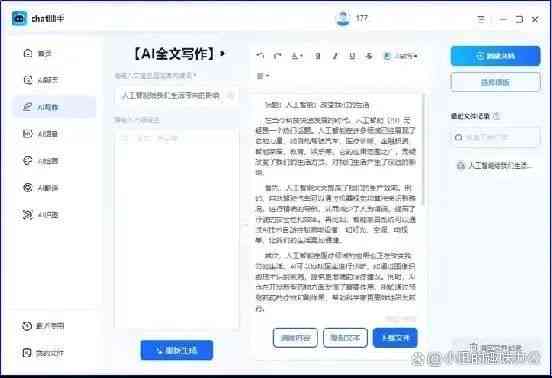Image resolution: width=552 pixels, height=378 pixels.
Task: Click the icon beside recent file records label
Action: coord(496,116)
